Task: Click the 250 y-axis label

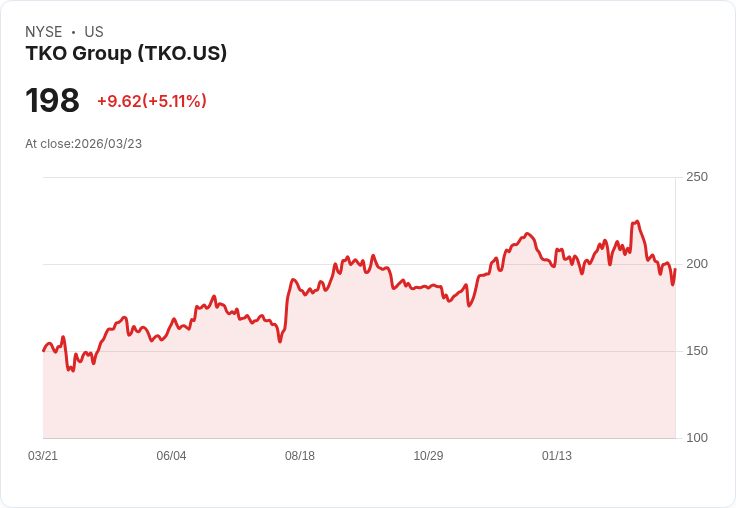Action: tap(696, 177)
